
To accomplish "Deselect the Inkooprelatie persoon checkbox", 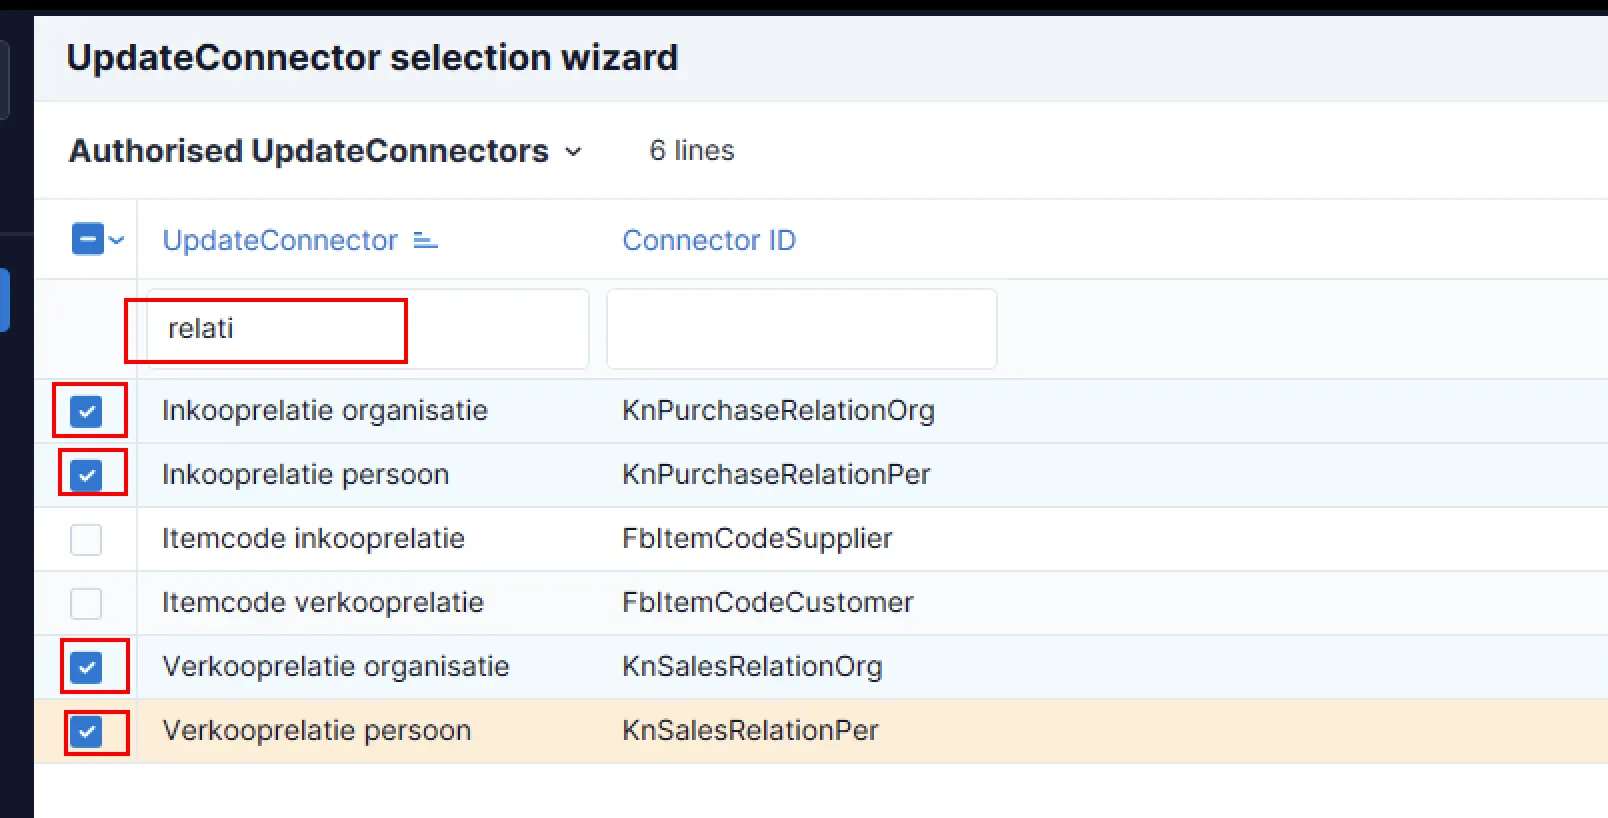I will (87, 475).
